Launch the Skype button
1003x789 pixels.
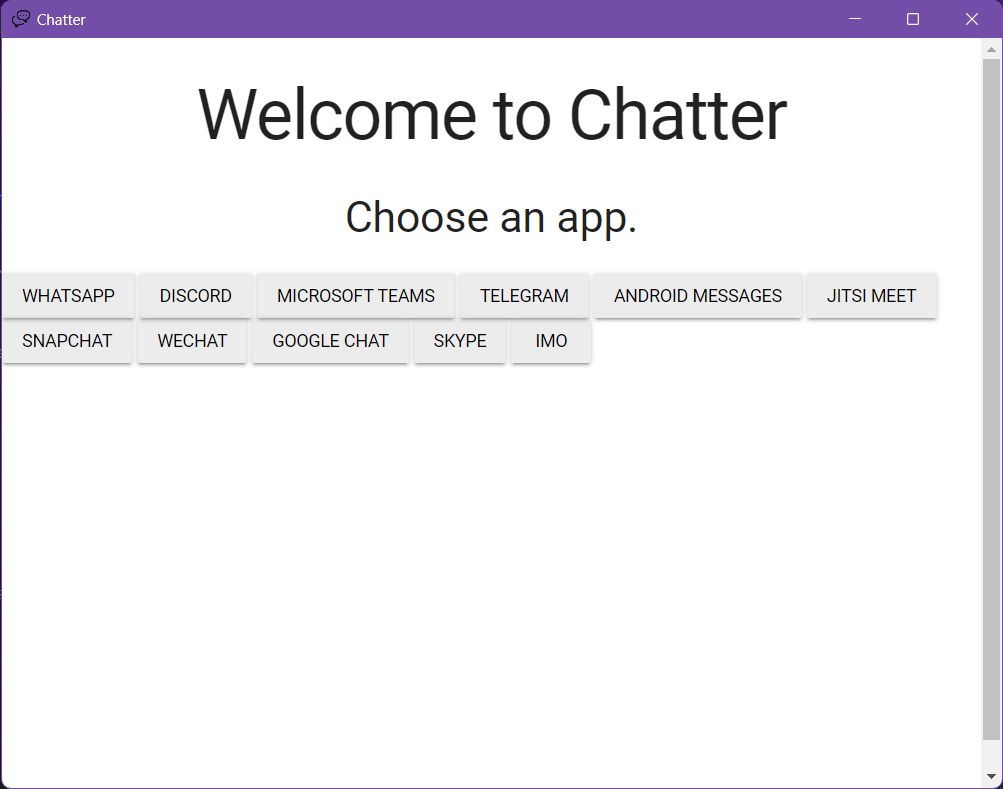point(460,340)
